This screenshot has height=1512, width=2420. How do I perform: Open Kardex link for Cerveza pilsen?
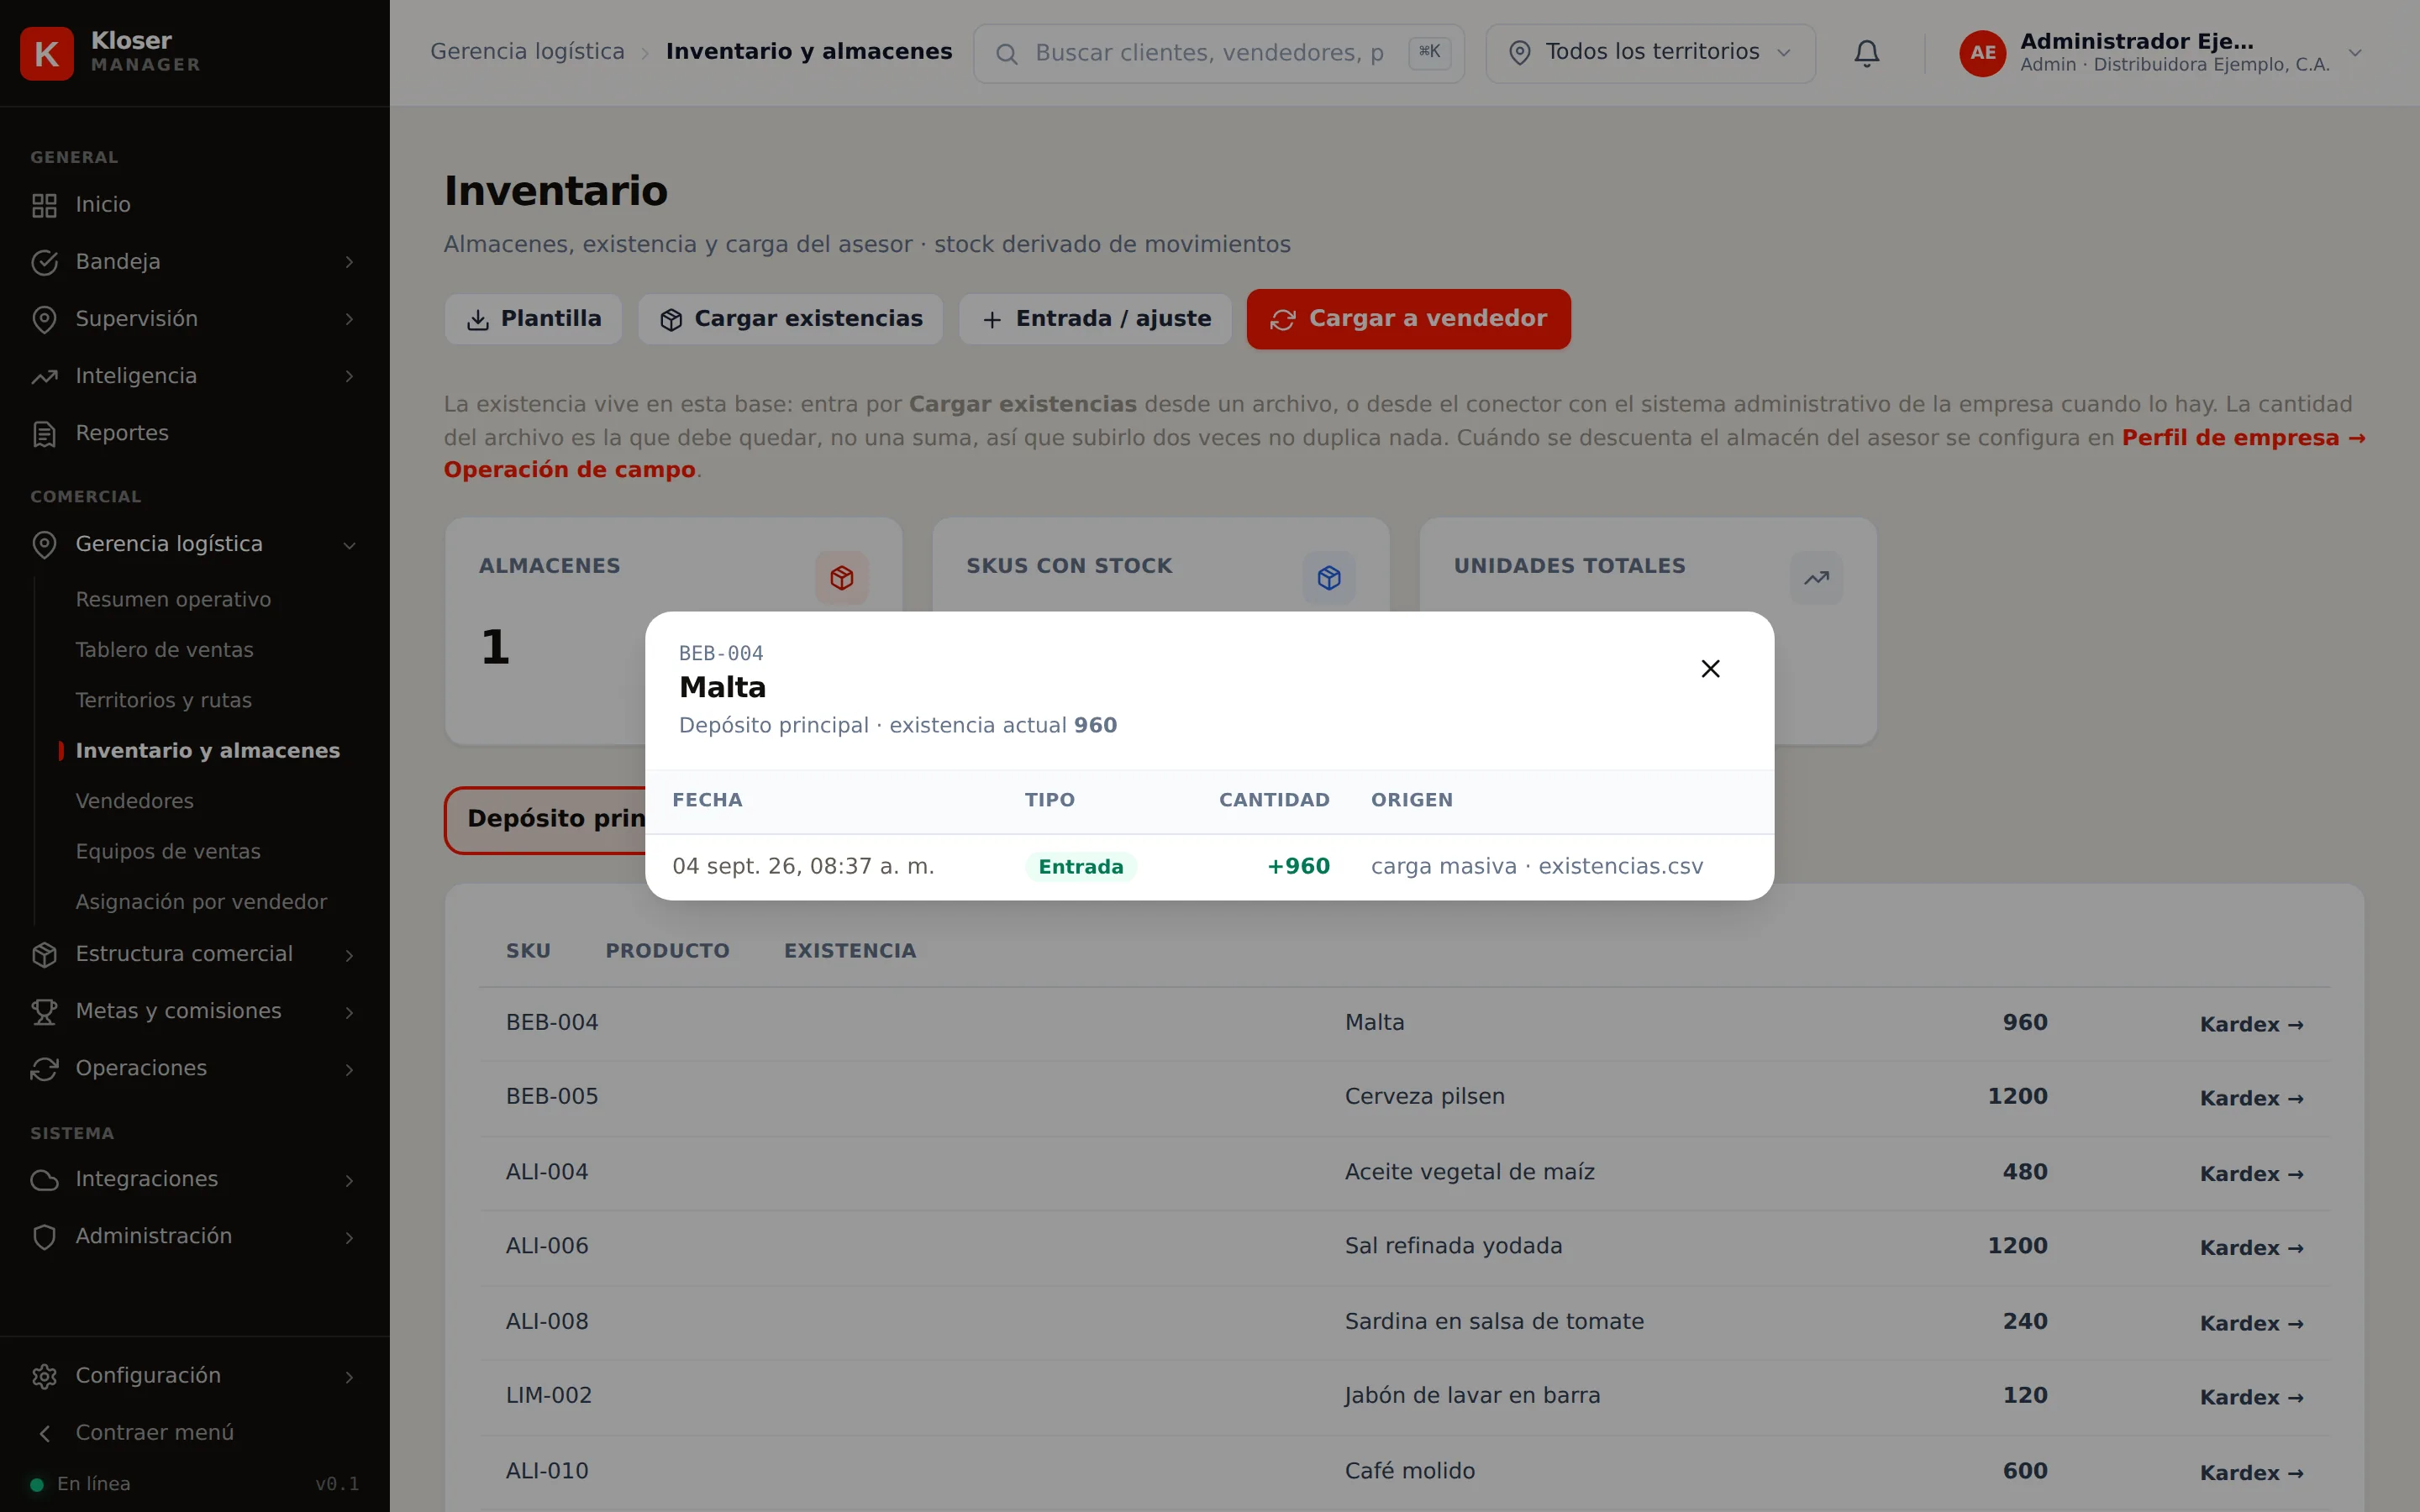tap(2251, 1098)
